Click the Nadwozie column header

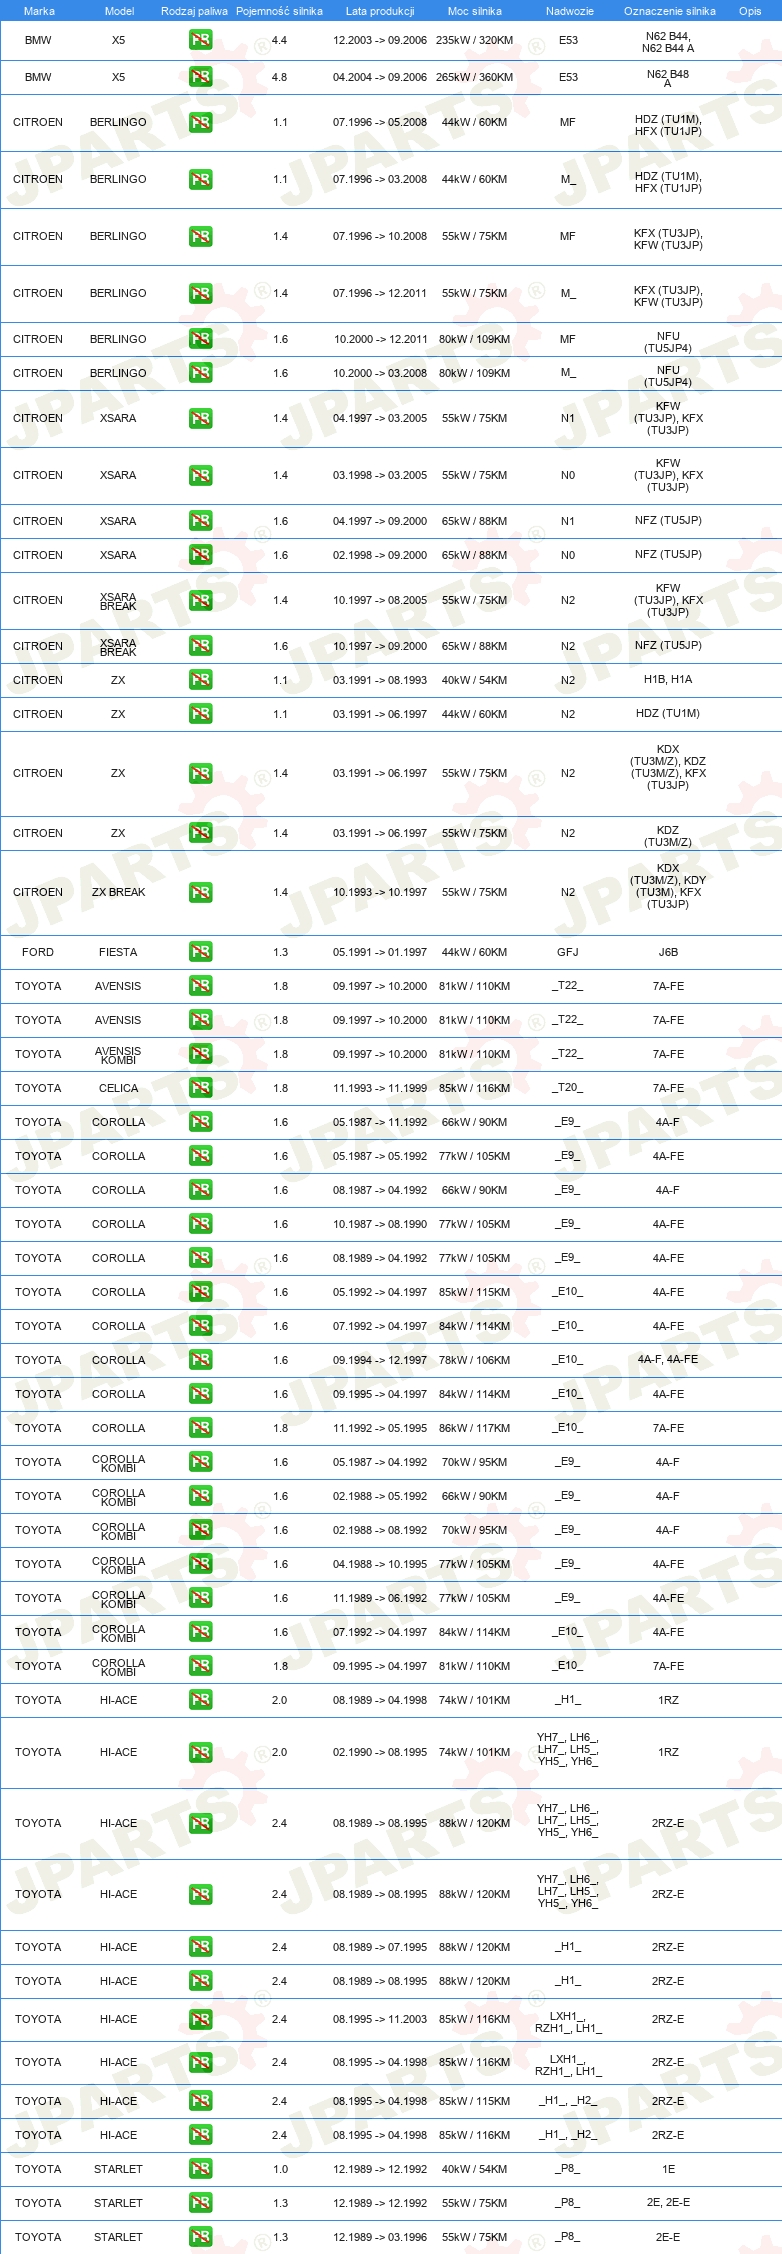pyautogui.click(x=569, y=11)
